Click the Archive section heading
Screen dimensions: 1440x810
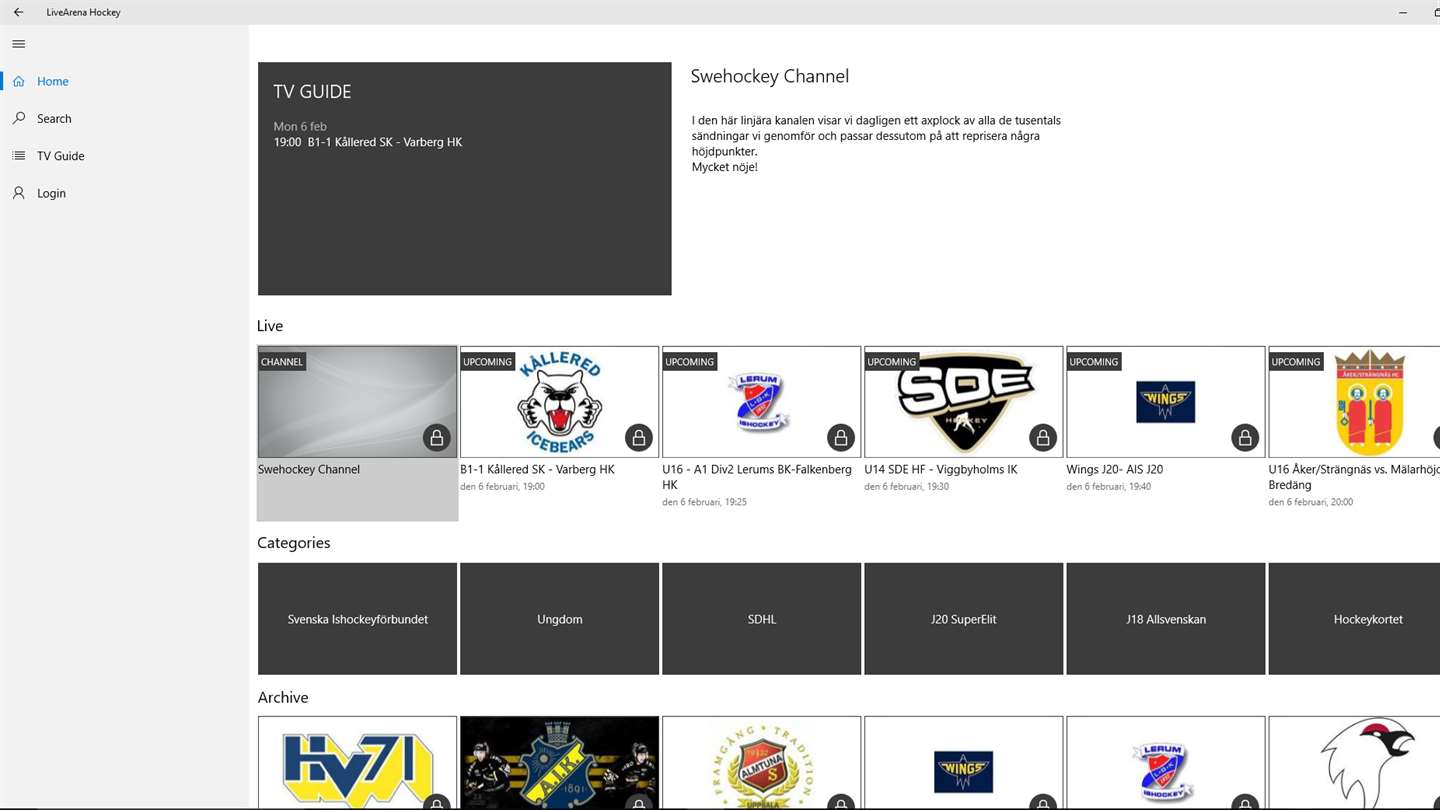tap(282, 698)
